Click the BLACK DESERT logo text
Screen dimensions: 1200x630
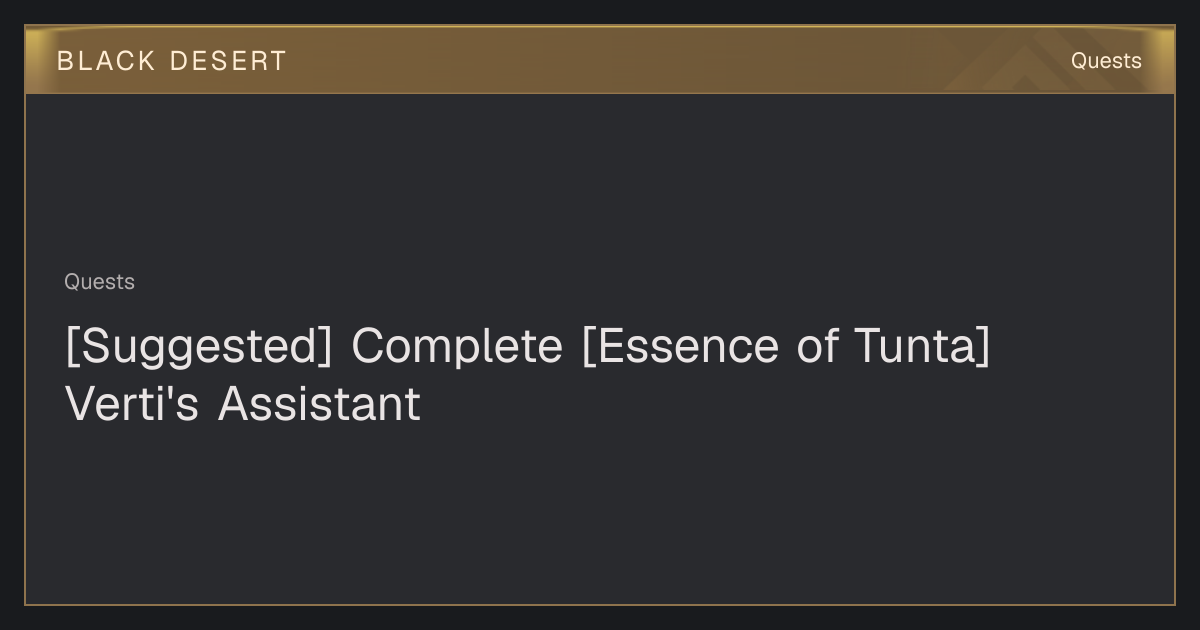[171, 61]
